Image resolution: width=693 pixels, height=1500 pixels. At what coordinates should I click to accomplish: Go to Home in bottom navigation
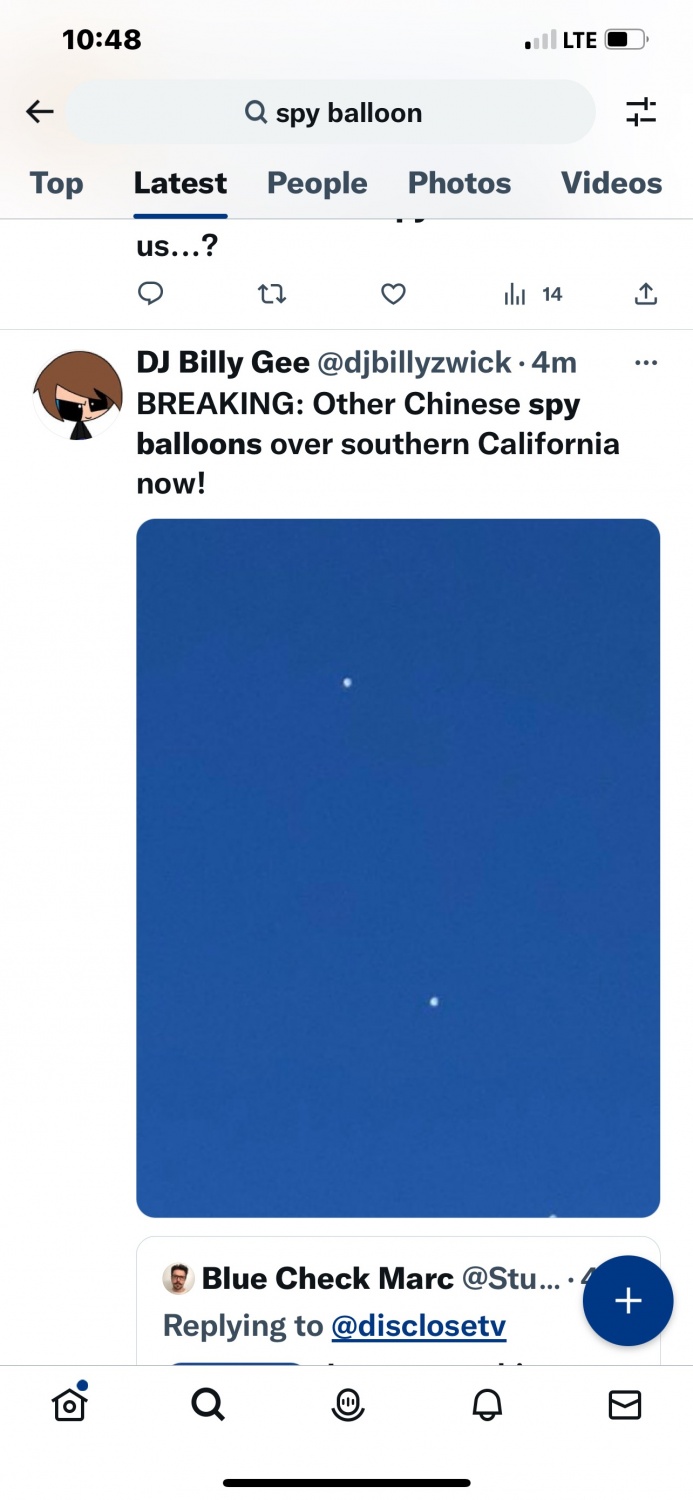69,1405
